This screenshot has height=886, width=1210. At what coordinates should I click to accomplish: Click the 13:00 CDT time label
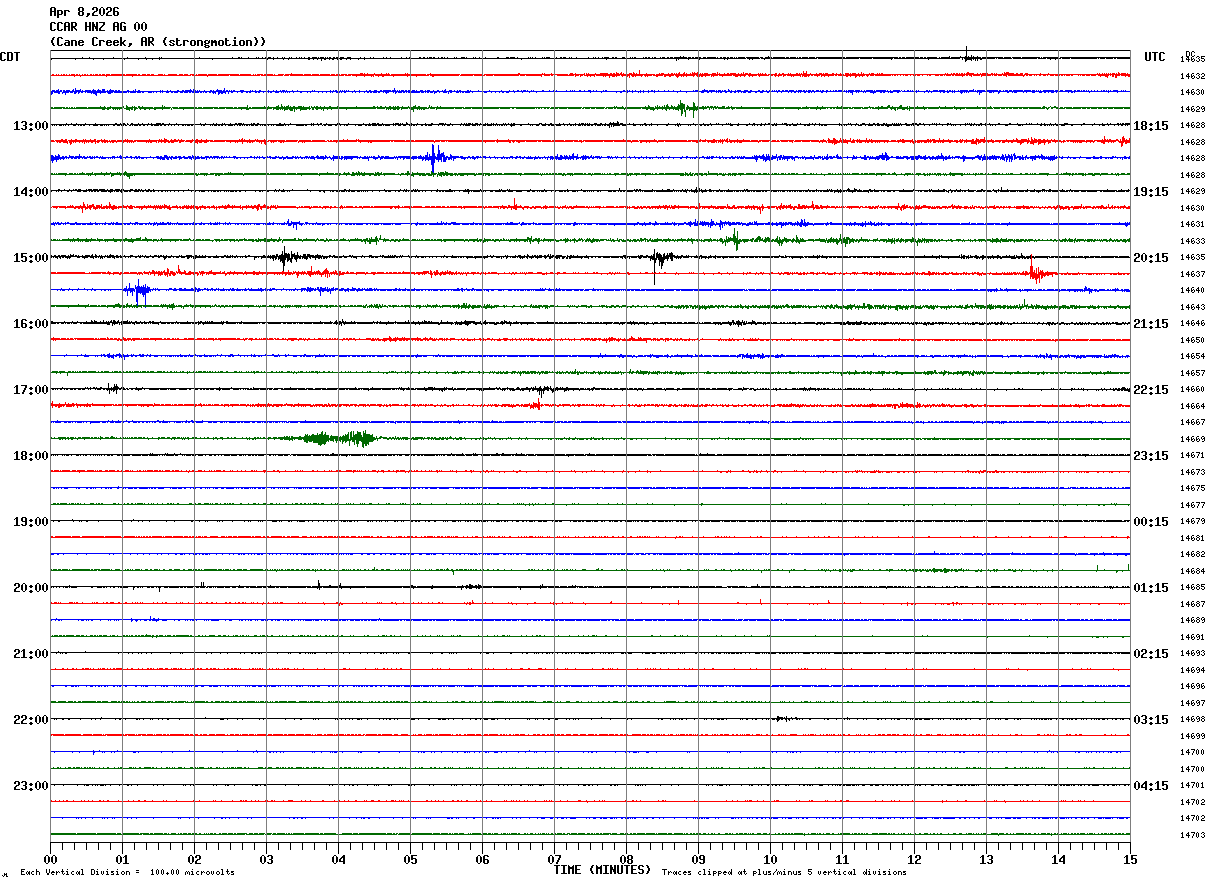point(30,126)
